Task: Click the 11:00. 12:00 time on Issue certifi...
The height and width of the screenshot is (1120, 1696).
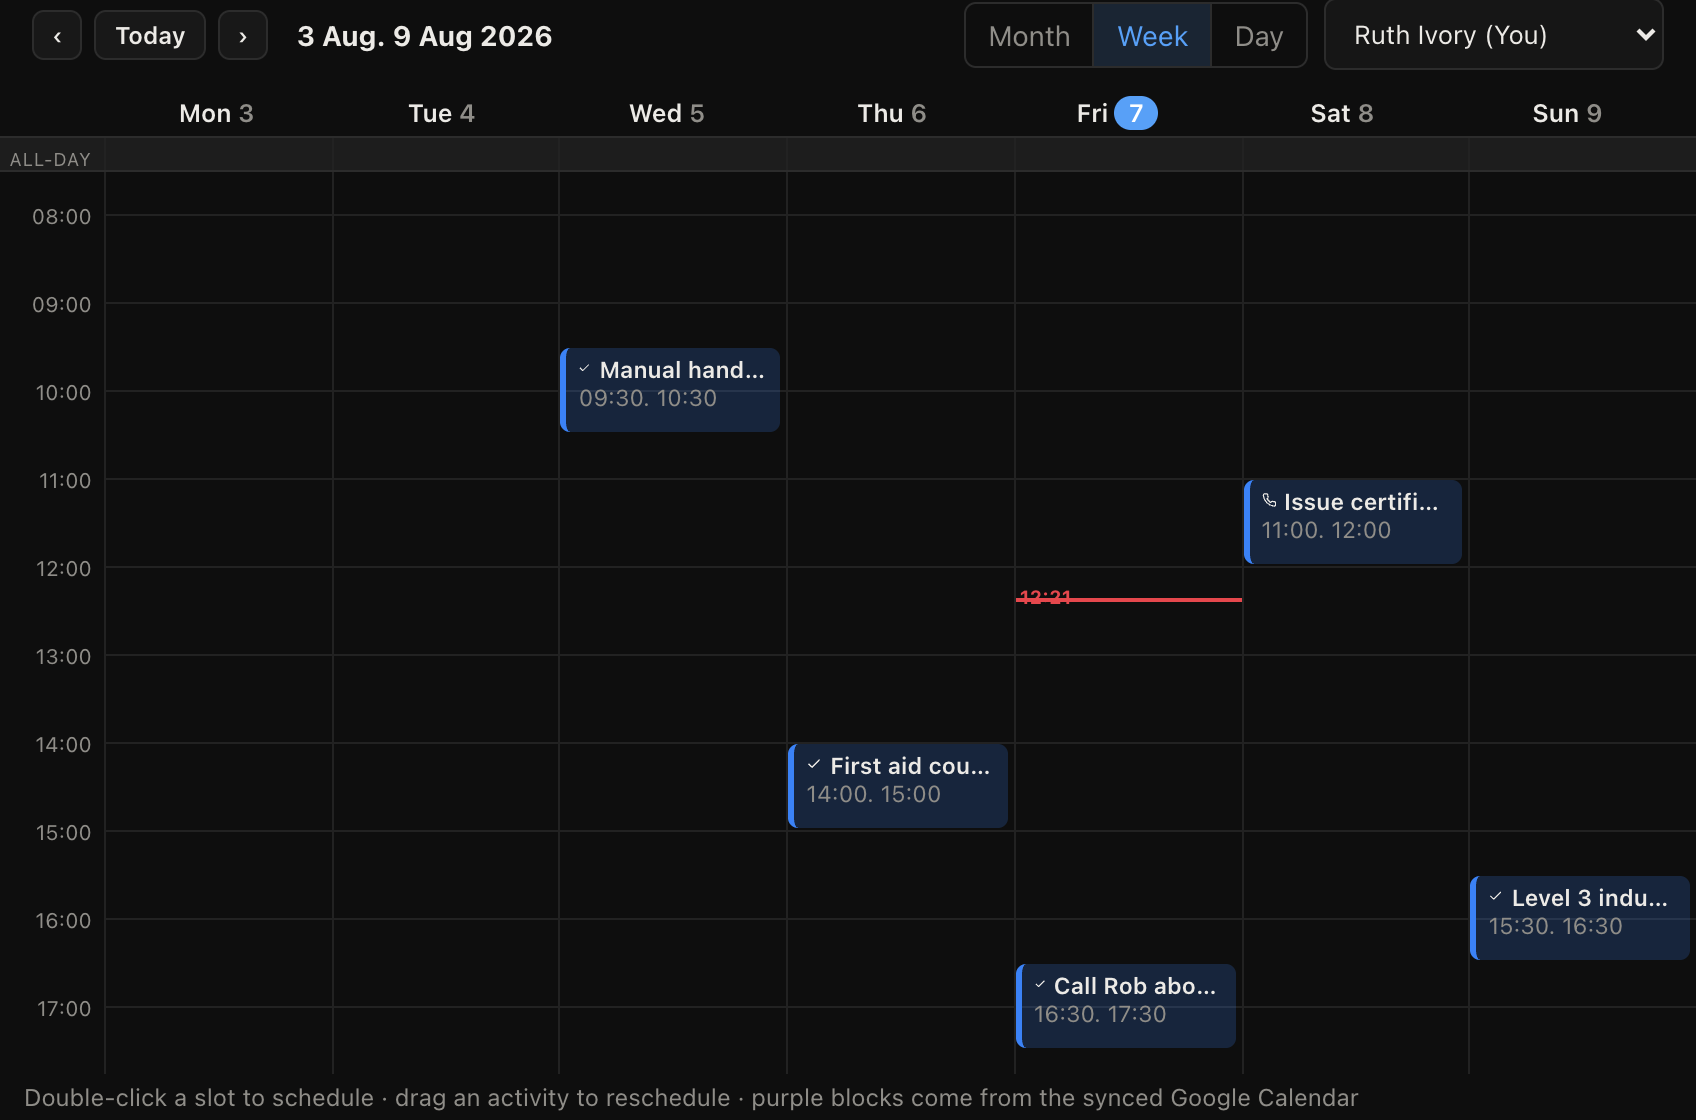Action: click(x=1326, y=530)
